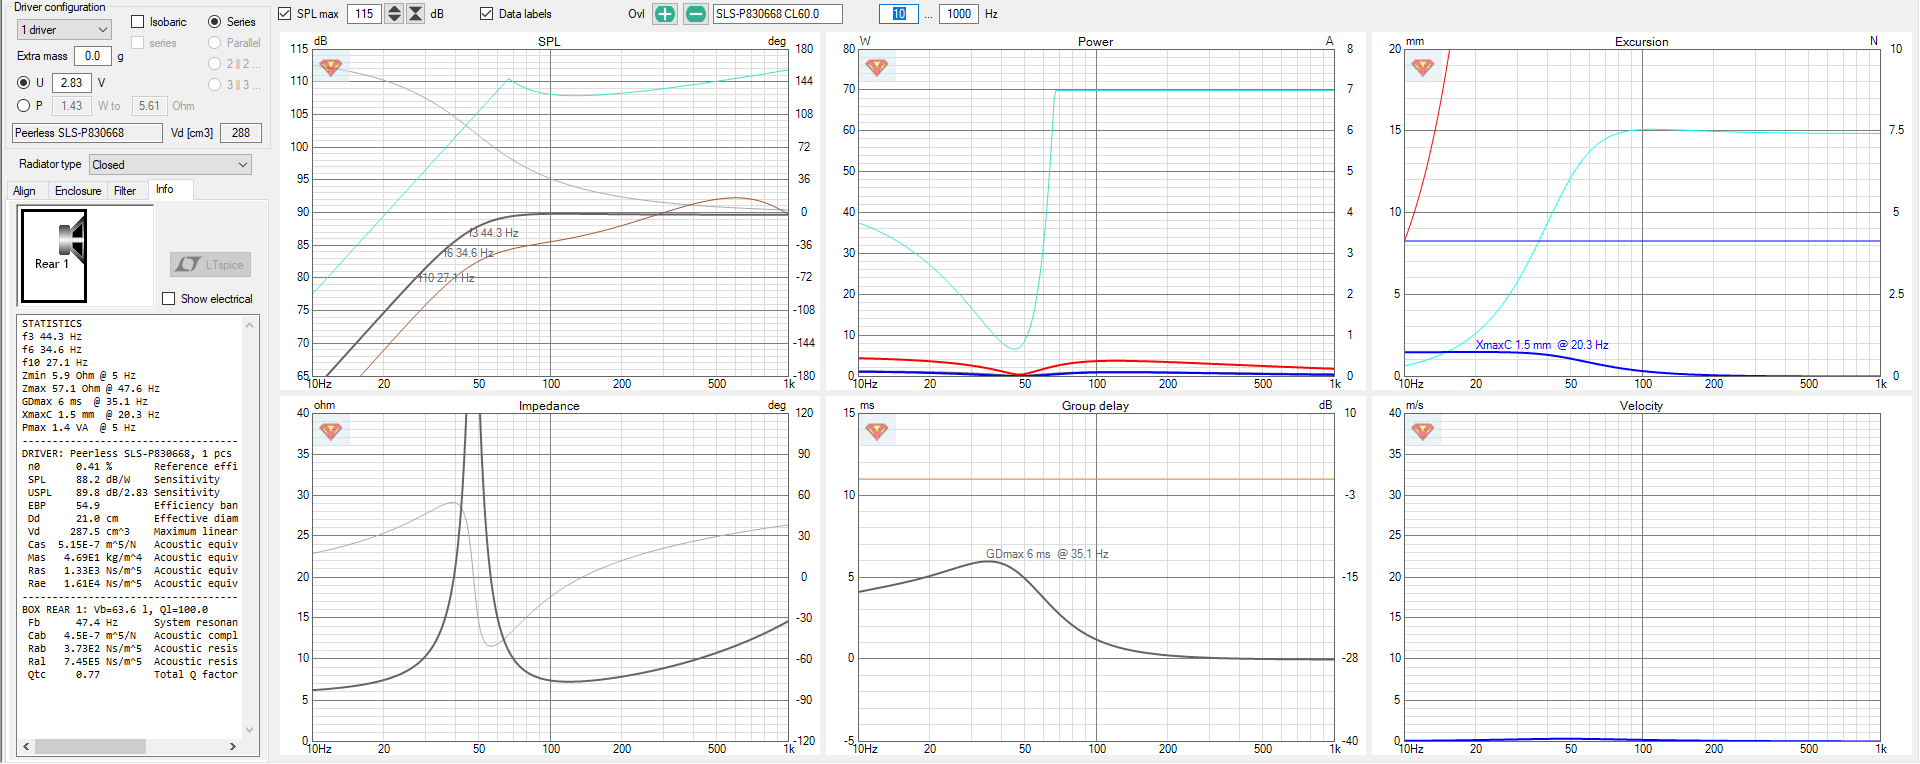Click the diamond icon on the Group delay chart
1920x764 pixels.
877,431
